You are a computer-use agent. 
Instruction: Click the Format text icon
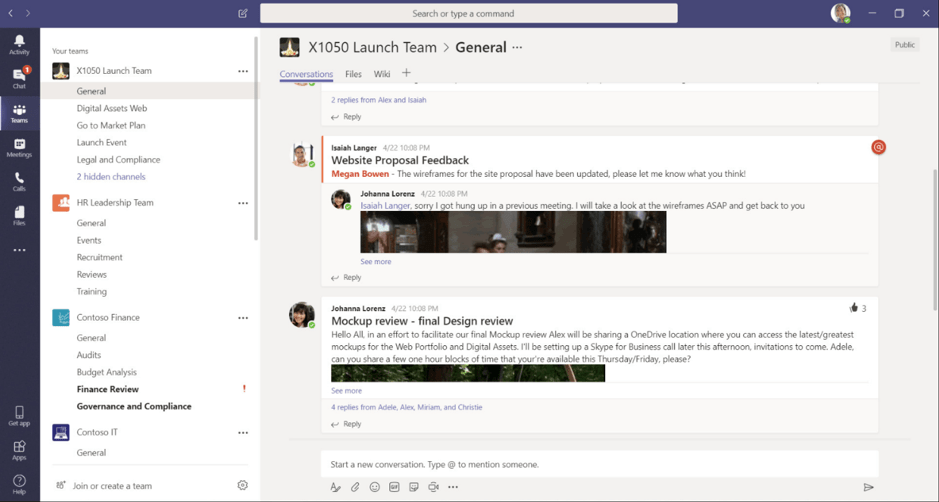click(335, 487)
